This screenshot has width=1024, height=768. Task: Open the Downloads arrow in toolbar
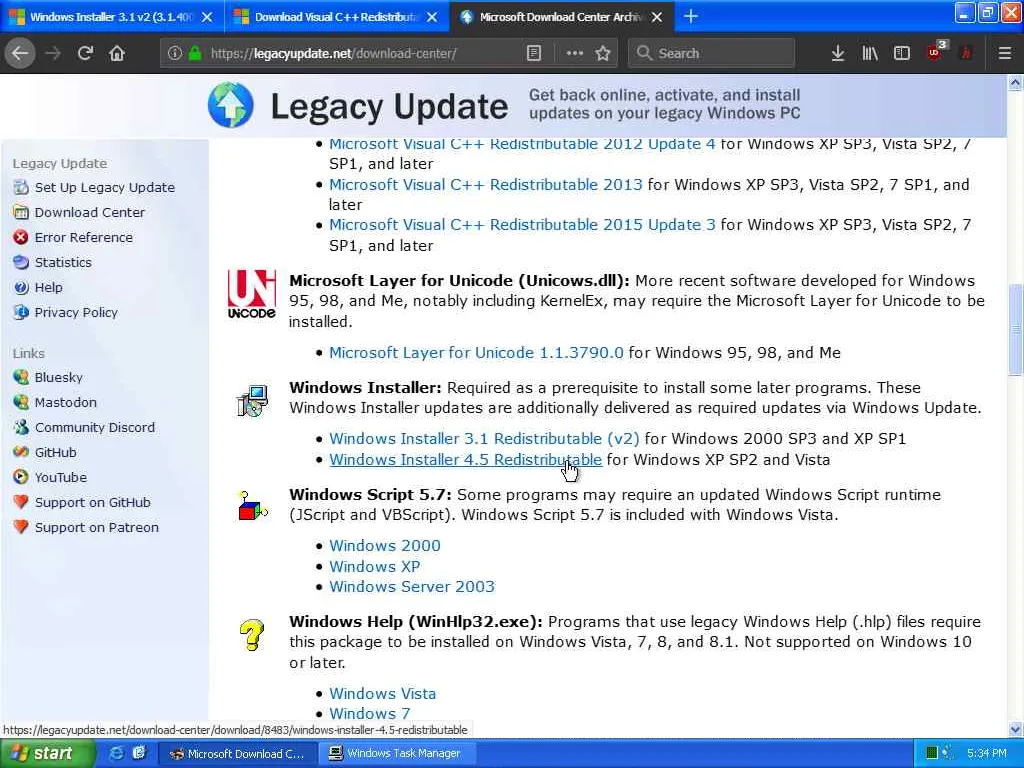click(837, 53)
